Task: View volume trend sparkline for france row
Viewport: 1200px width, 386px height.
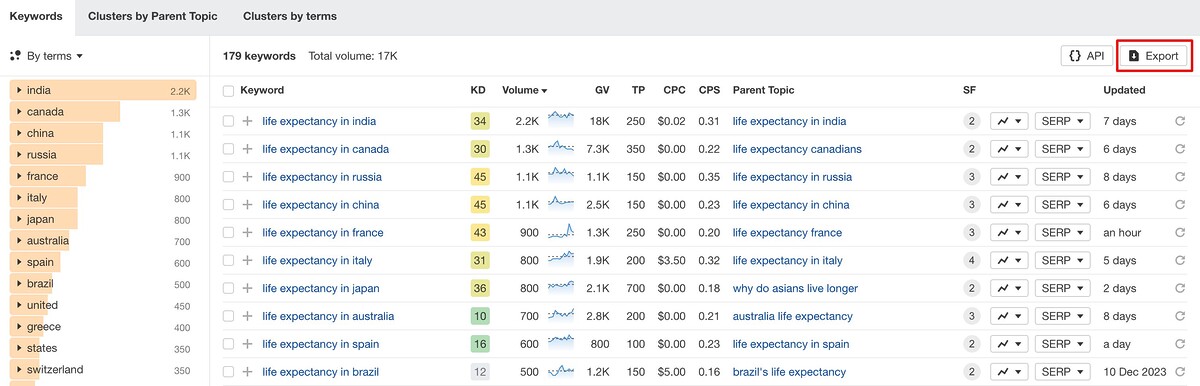Action: (x=561, y=232)
